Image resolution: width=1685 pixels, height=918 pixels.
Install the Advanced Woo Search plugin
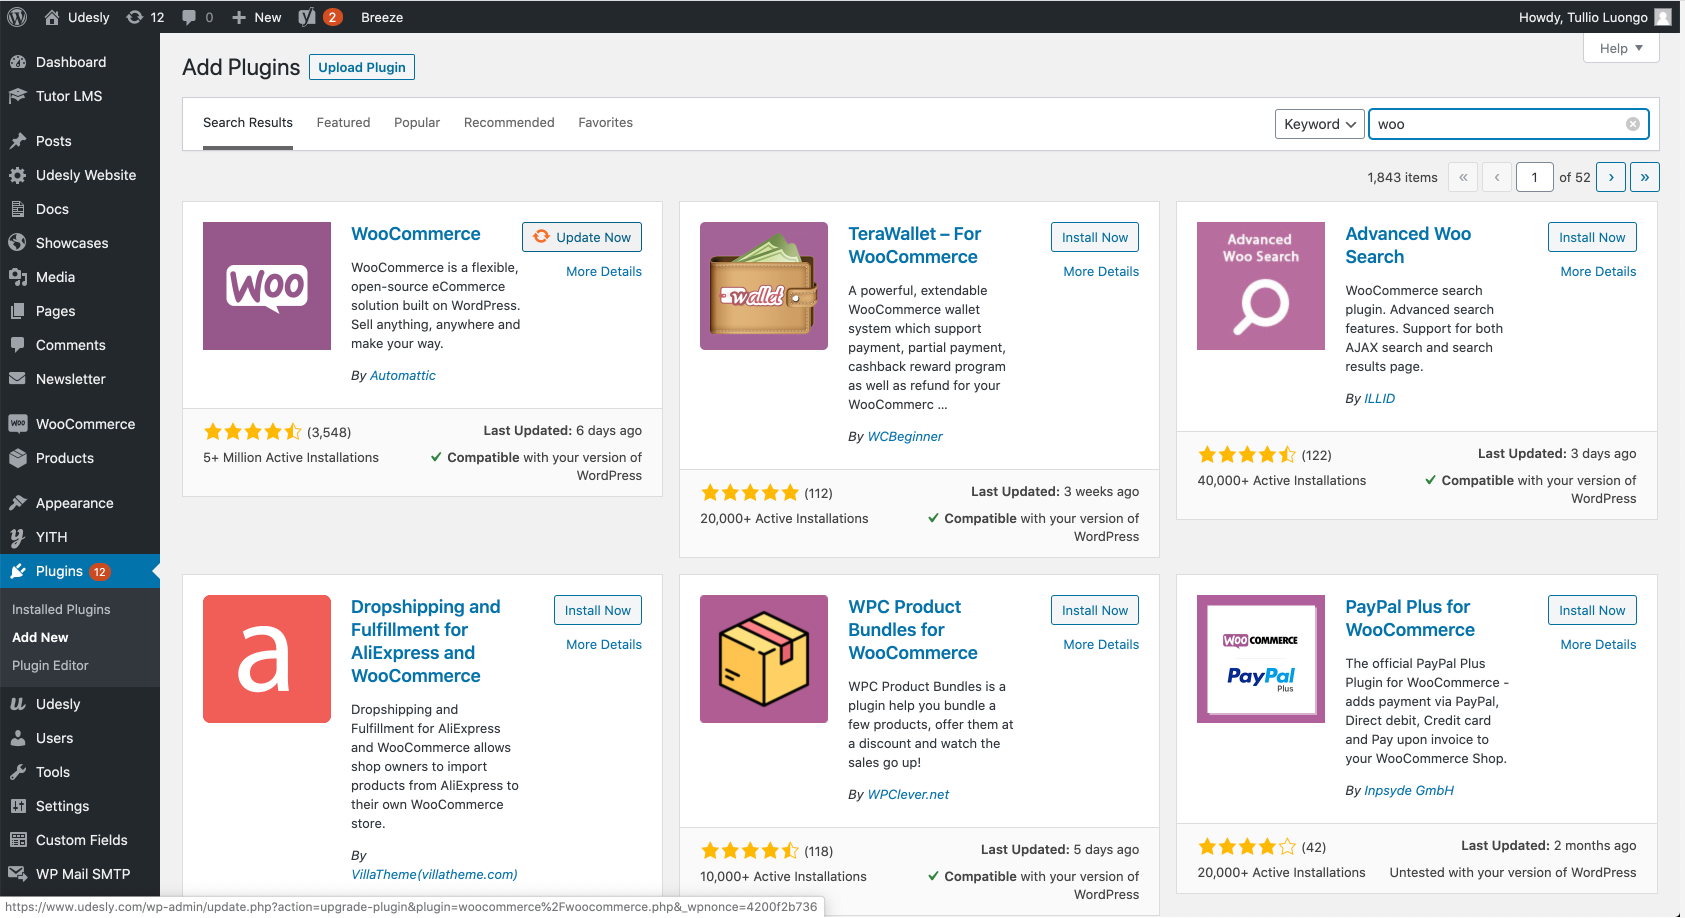(1592, 237)
